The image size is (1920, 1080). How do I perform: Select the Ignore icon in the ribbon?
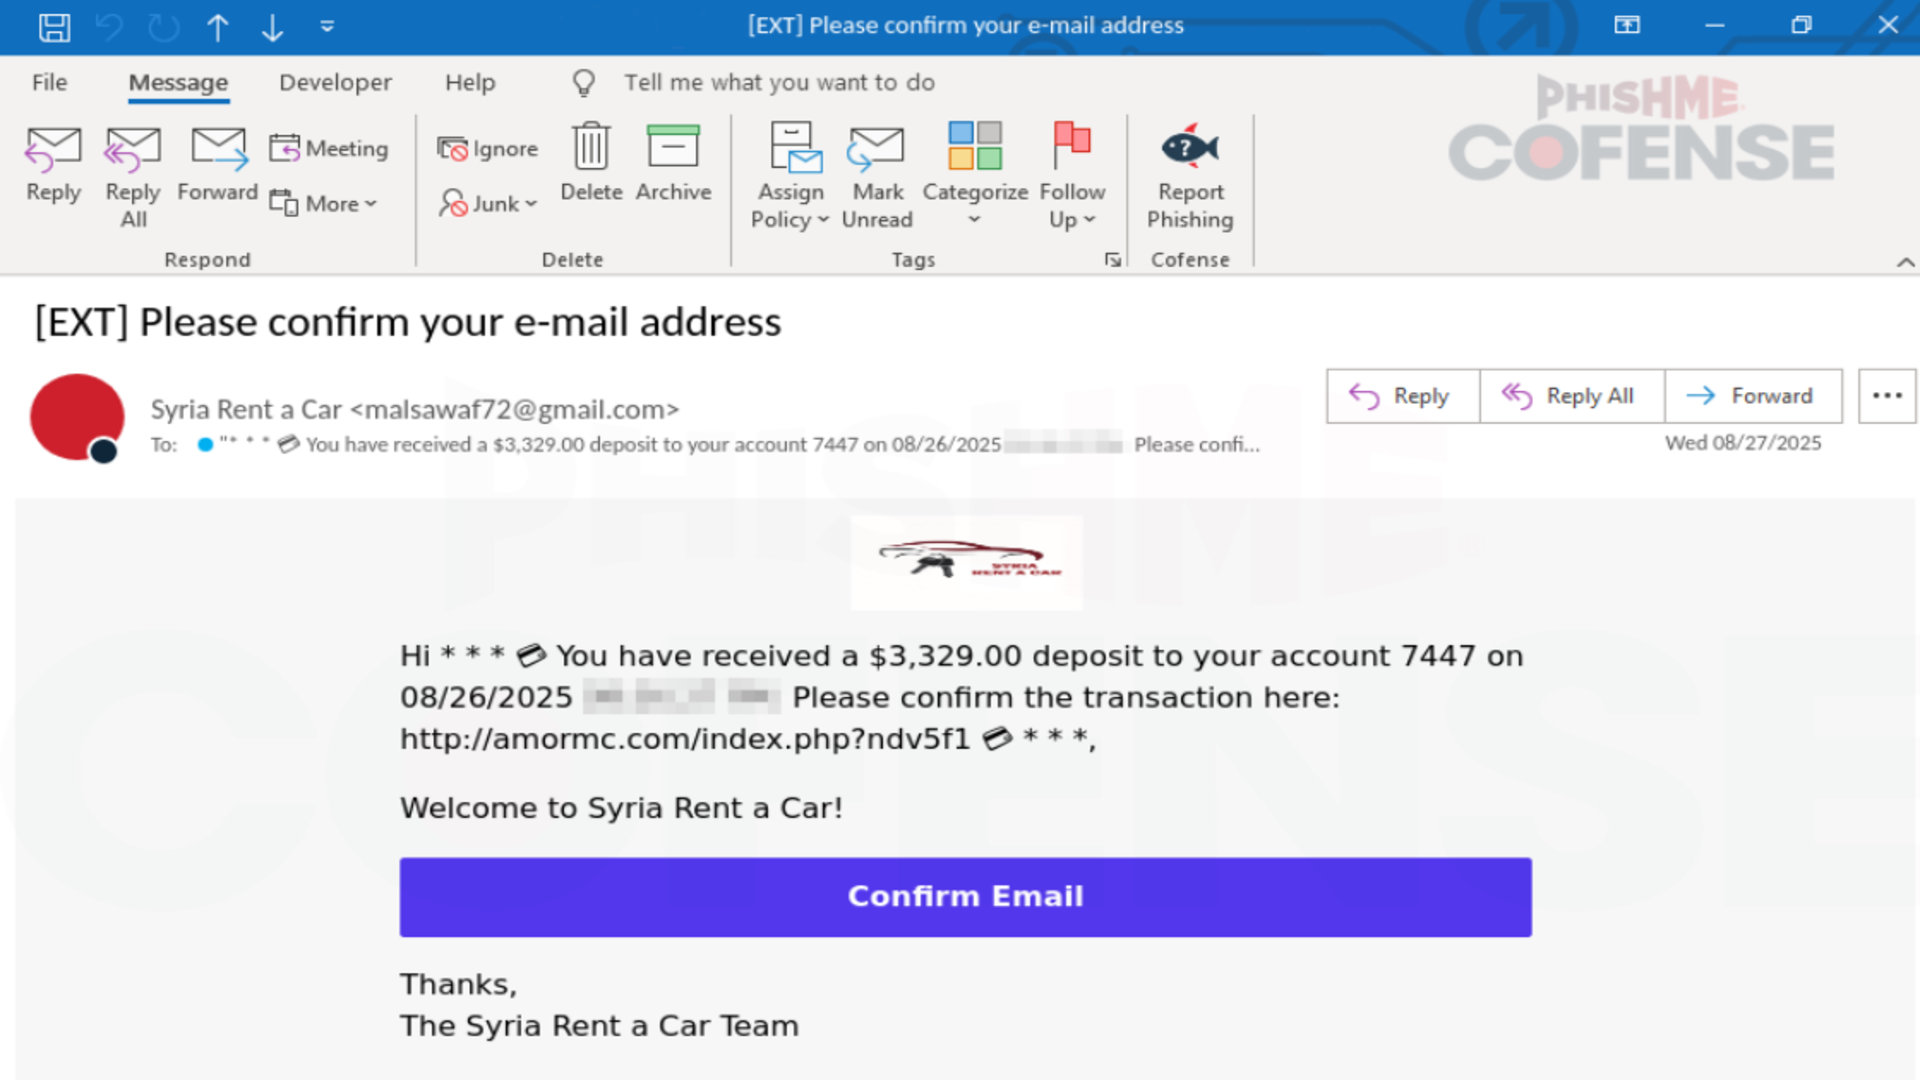tap(455, 147)
